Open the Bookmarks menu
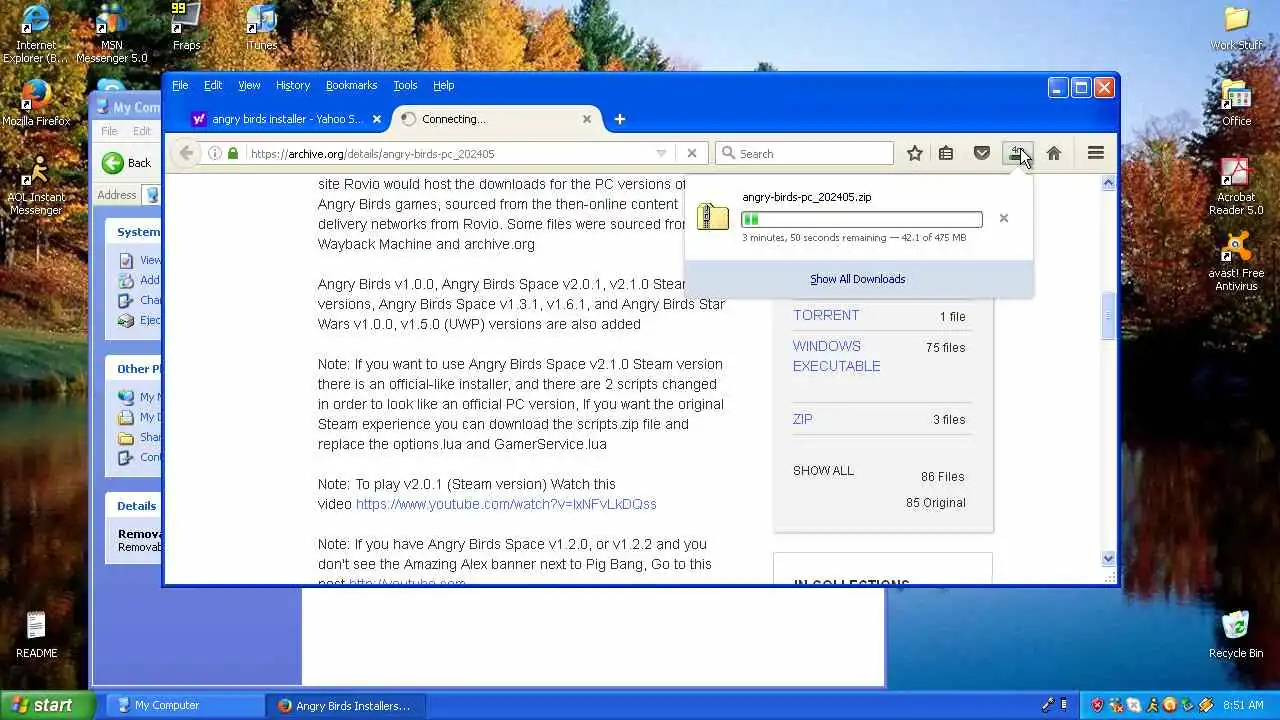 click(351, 85)
